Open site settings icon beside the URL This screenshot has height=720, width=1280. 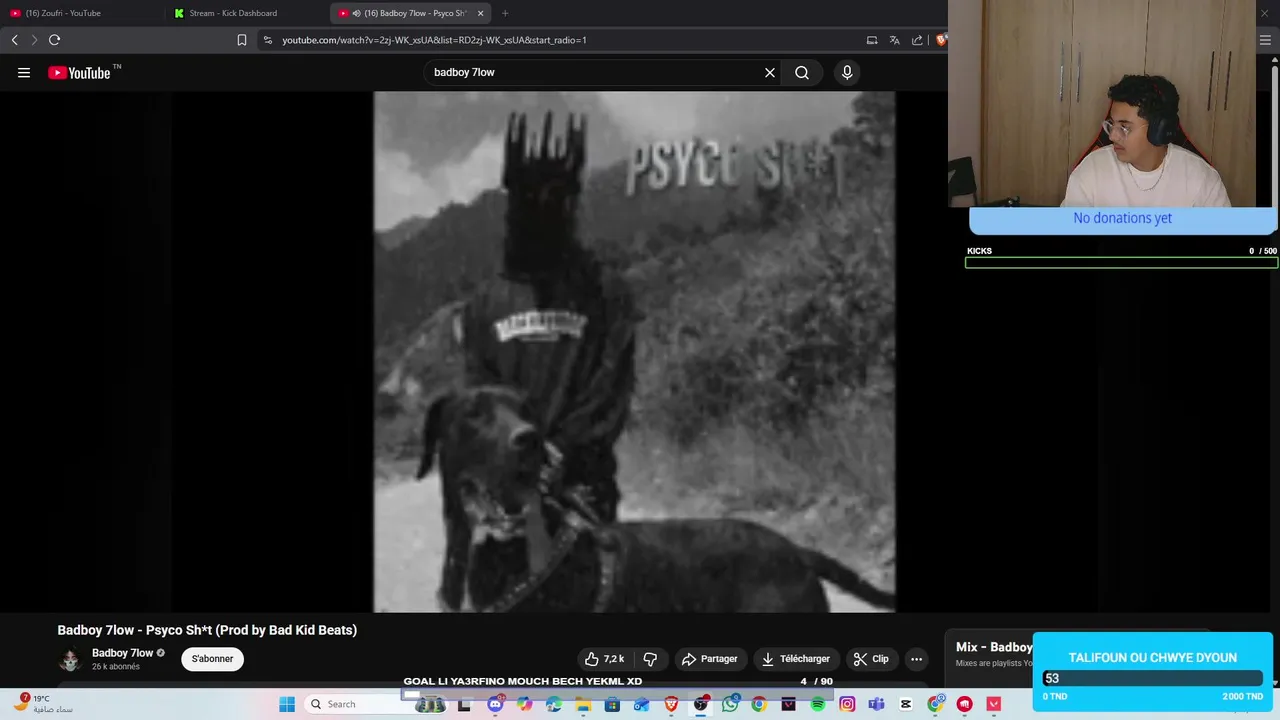pos(267,40)
